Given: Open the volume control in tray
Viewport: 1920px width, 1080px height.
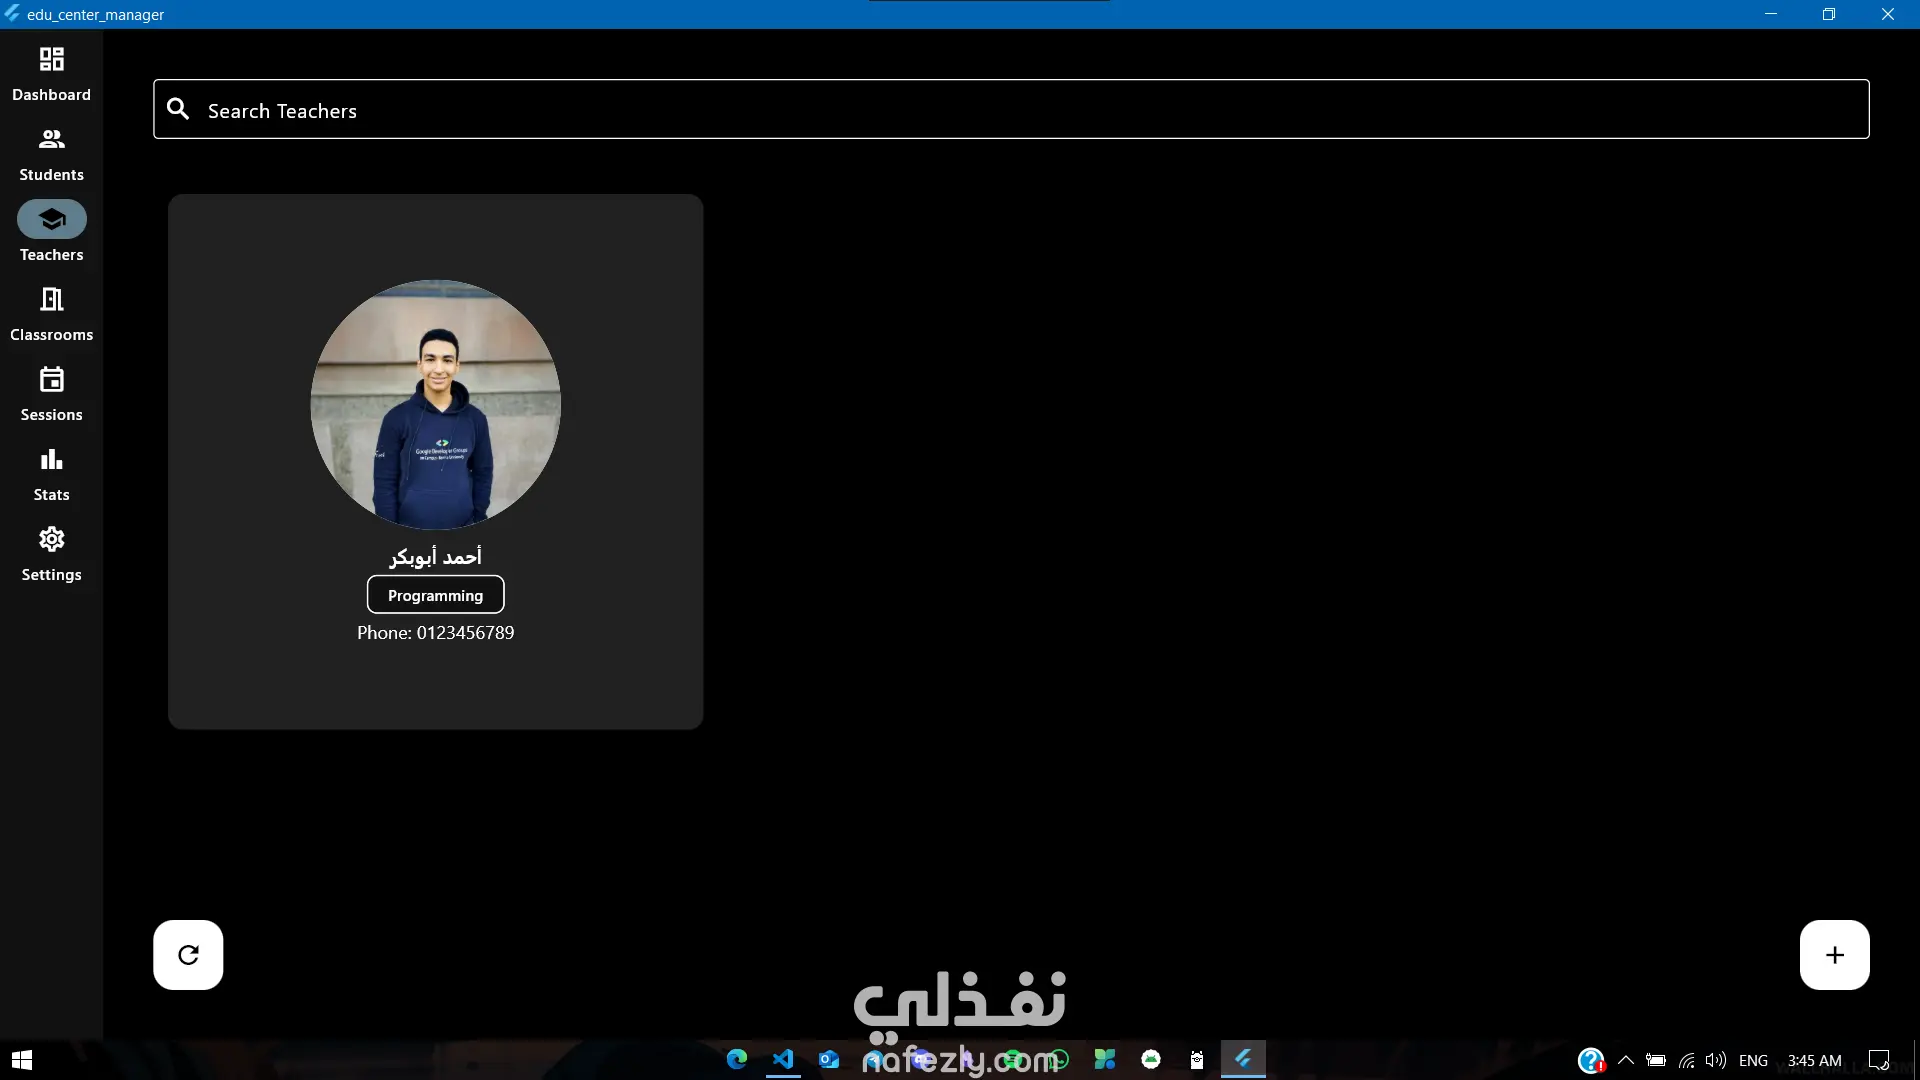Looking at the screenshot, I should pos(1716,1060).
